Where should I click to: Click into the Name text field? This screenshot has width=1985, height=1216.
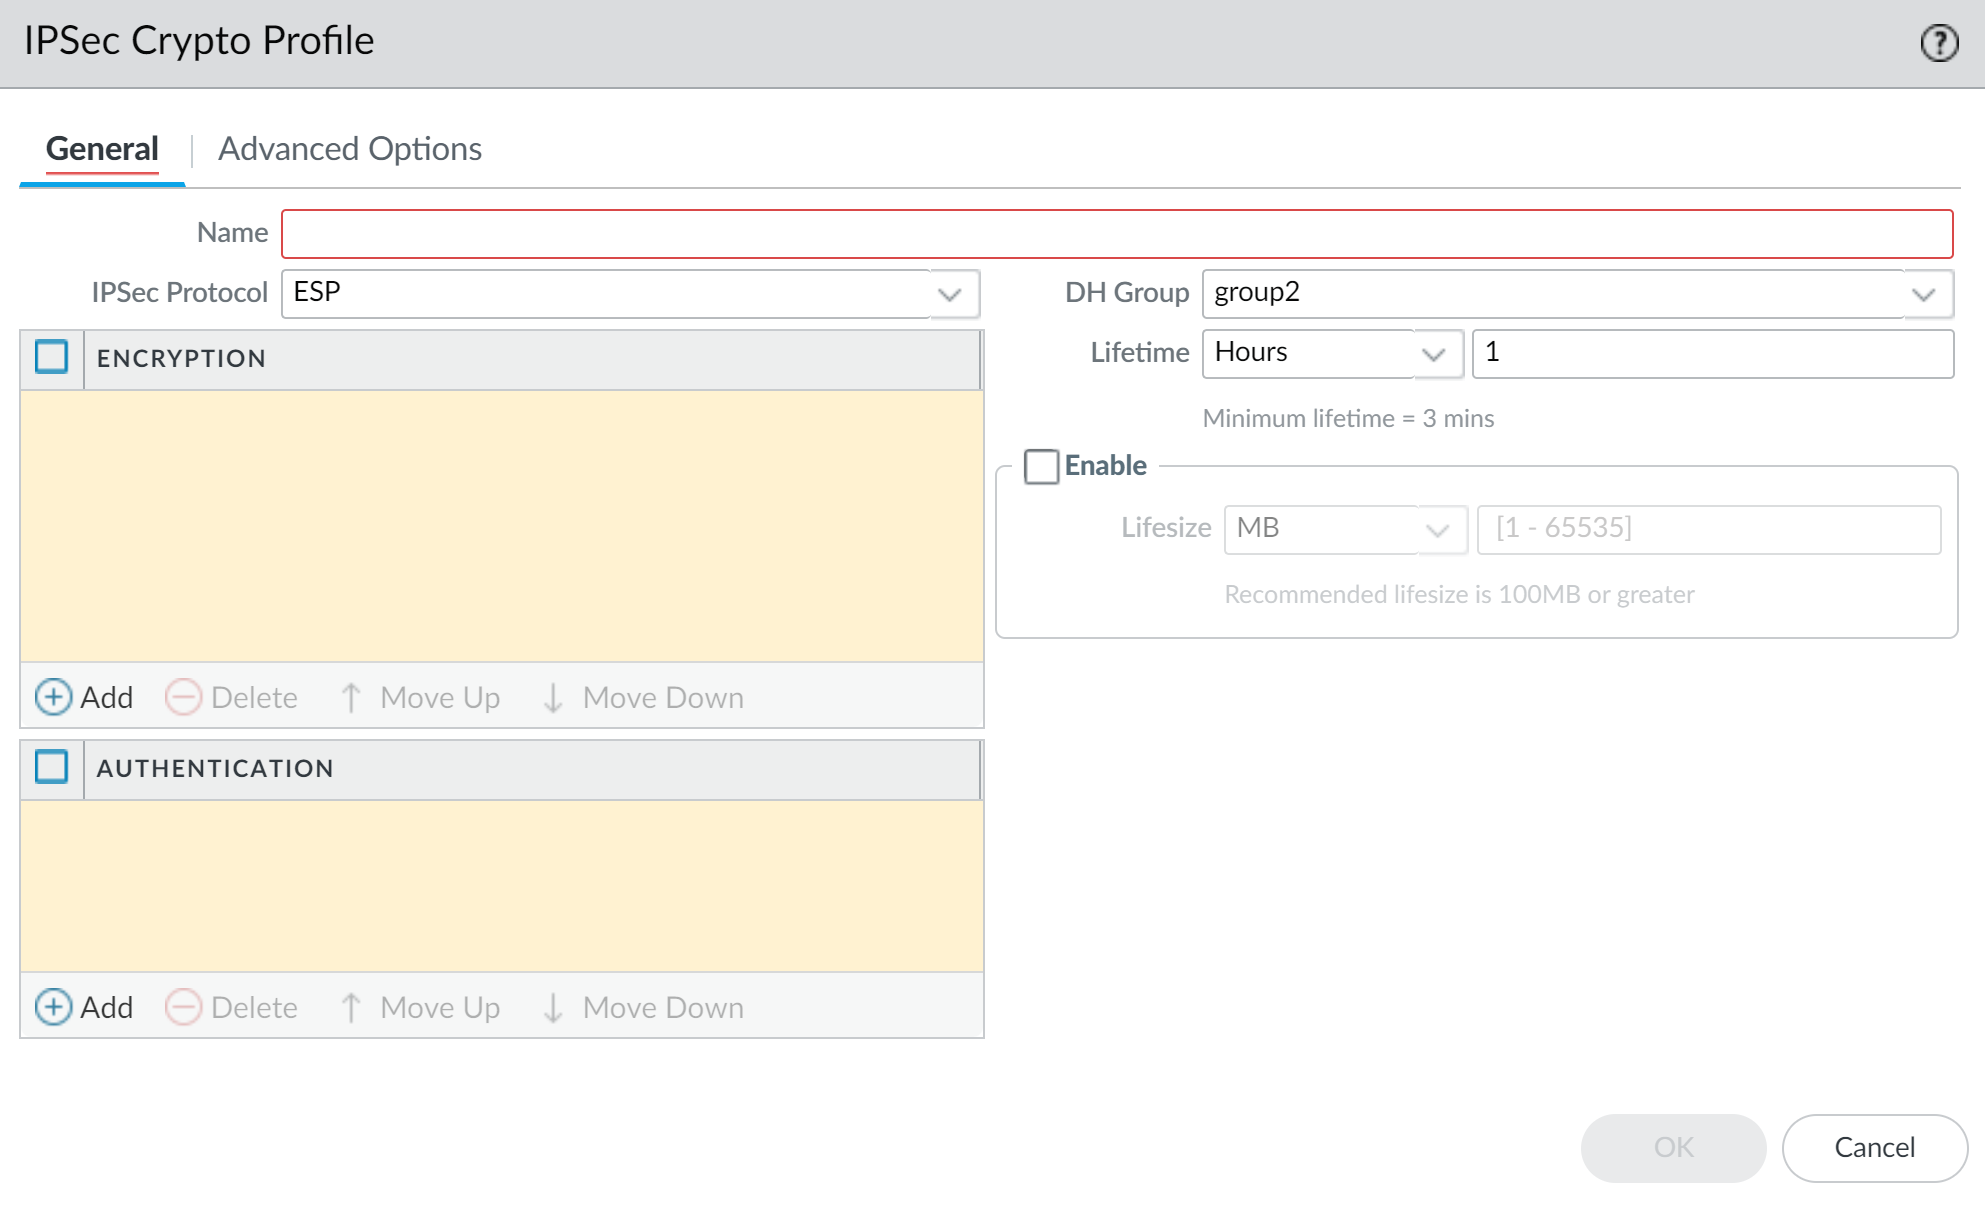point(1116,234)
